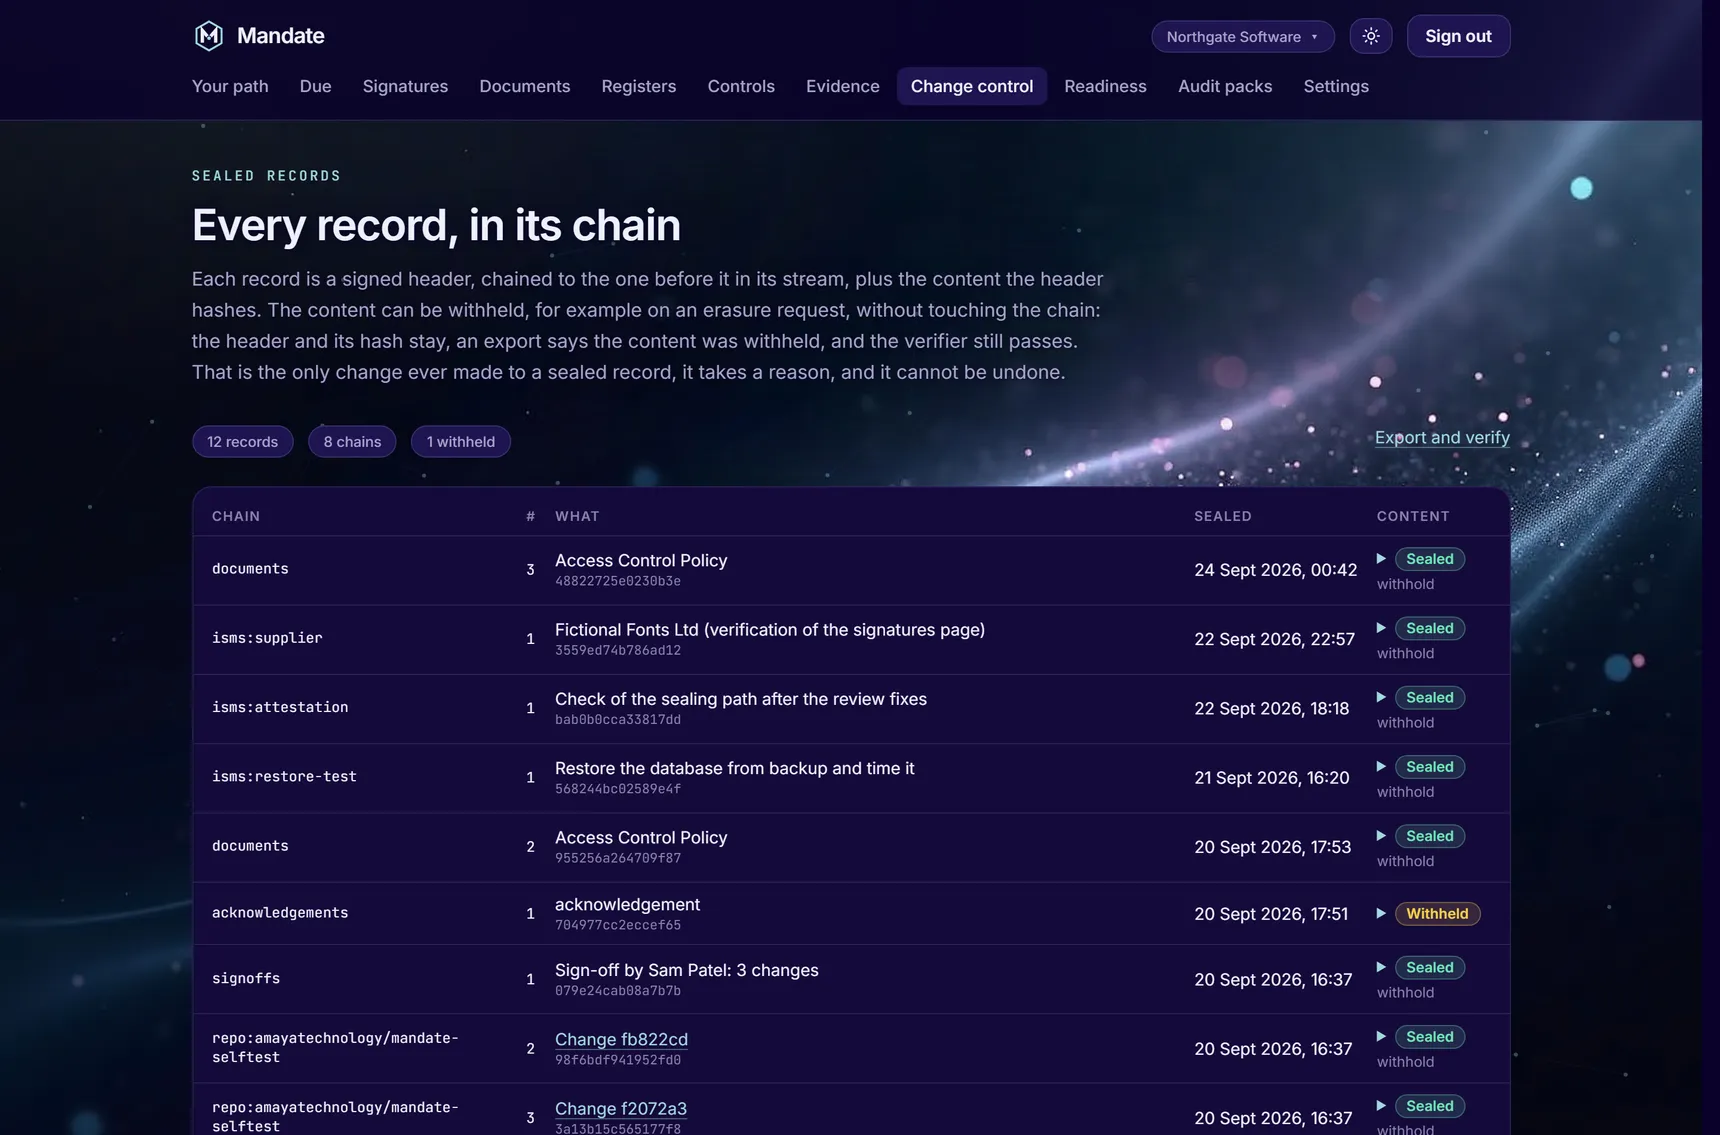Click withhold for isms:attestation record
This screenshot has width=1720, height=1135.
coord(1405,722)
